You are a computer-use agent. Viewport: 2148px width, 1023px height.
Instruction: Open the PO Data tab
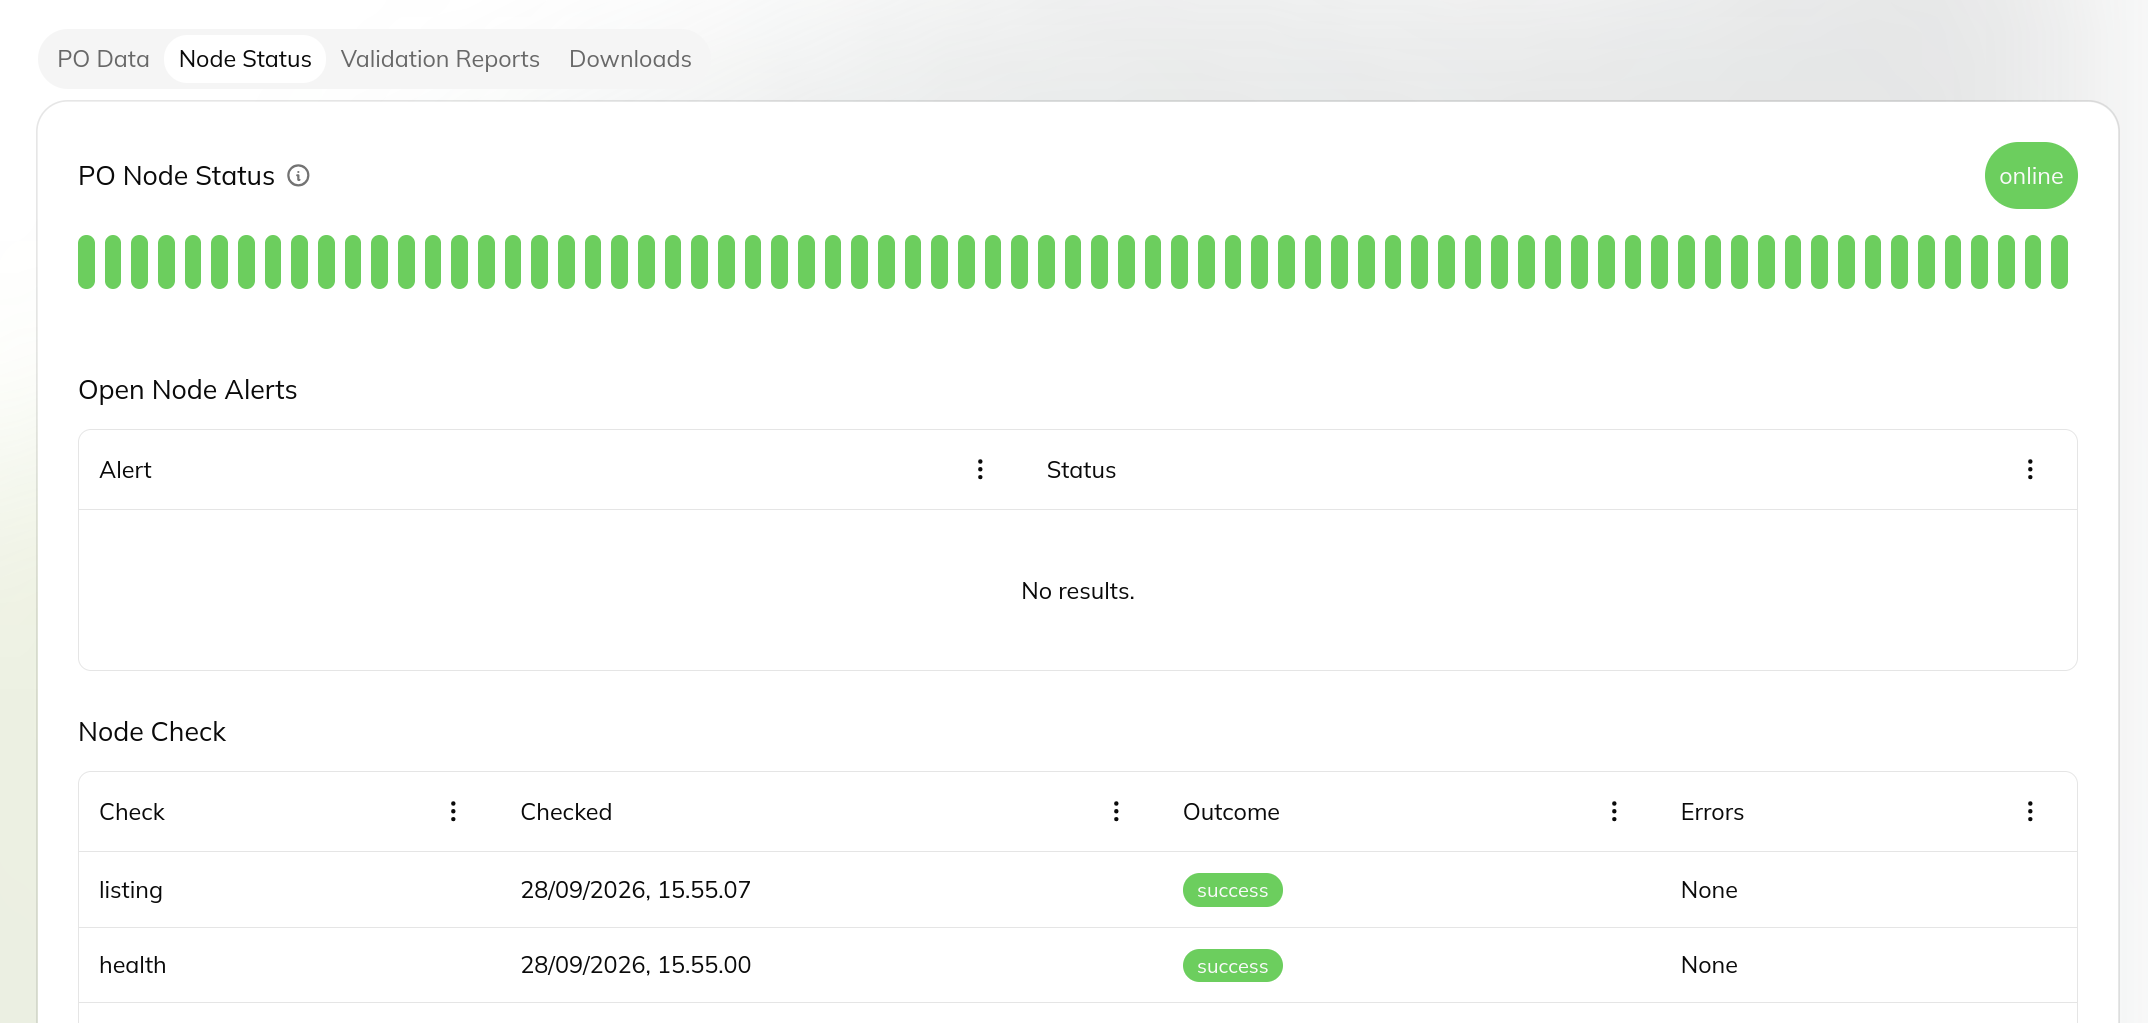point(103,59)
